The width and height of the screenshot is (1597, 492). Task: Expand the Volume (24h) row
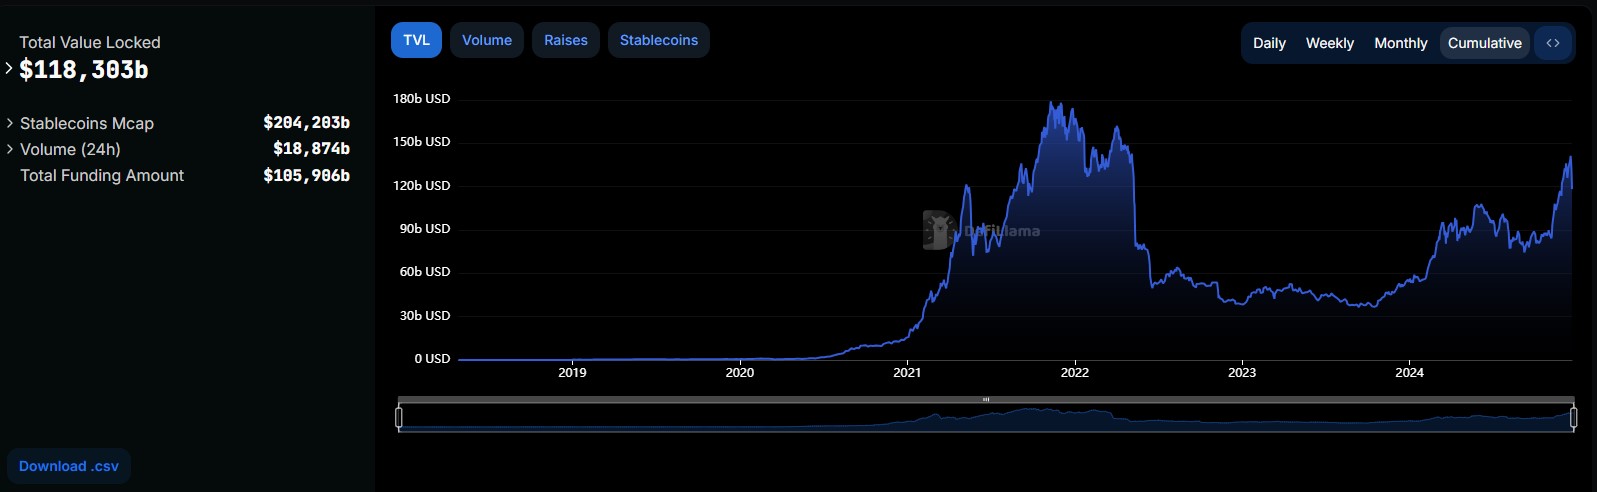point(10,149)
